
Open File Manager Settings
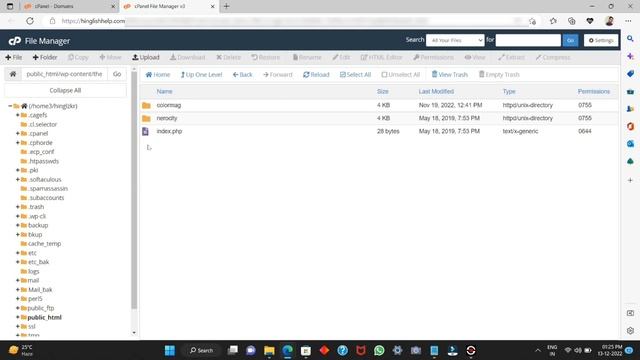tap(601, 40)
